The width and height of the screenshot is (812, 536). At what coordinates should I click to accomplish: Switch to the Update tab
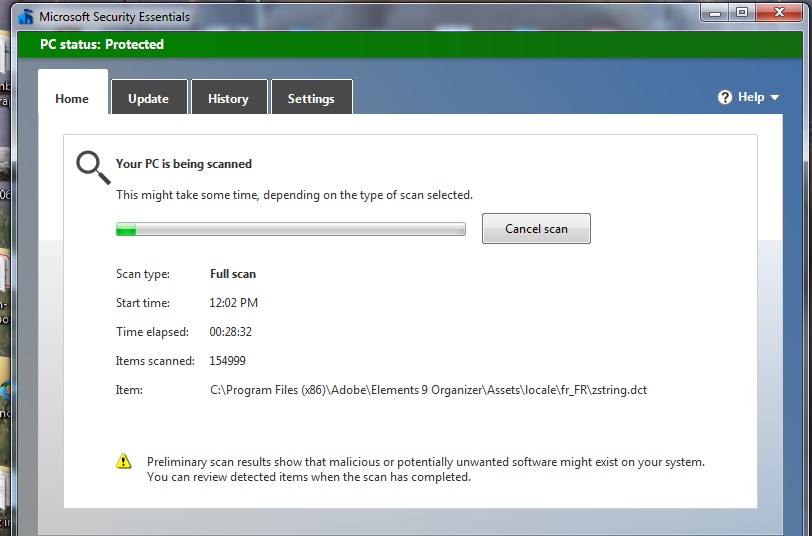(x=149, y=98)
